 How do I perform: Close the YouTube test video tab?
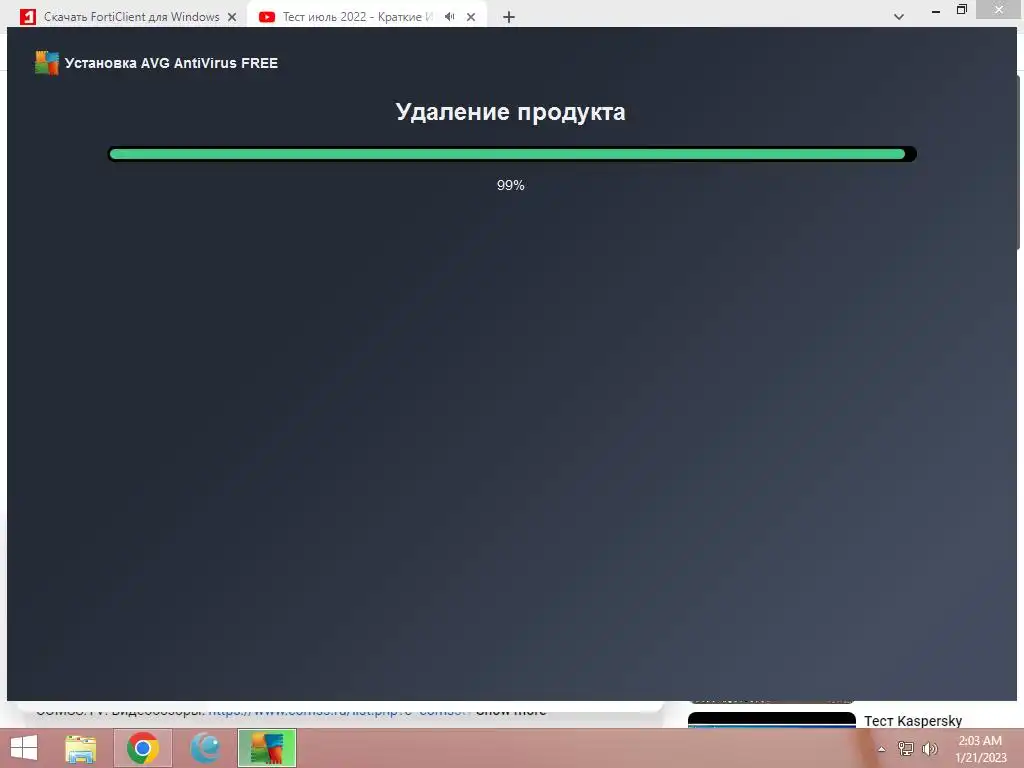pos(471,17)
